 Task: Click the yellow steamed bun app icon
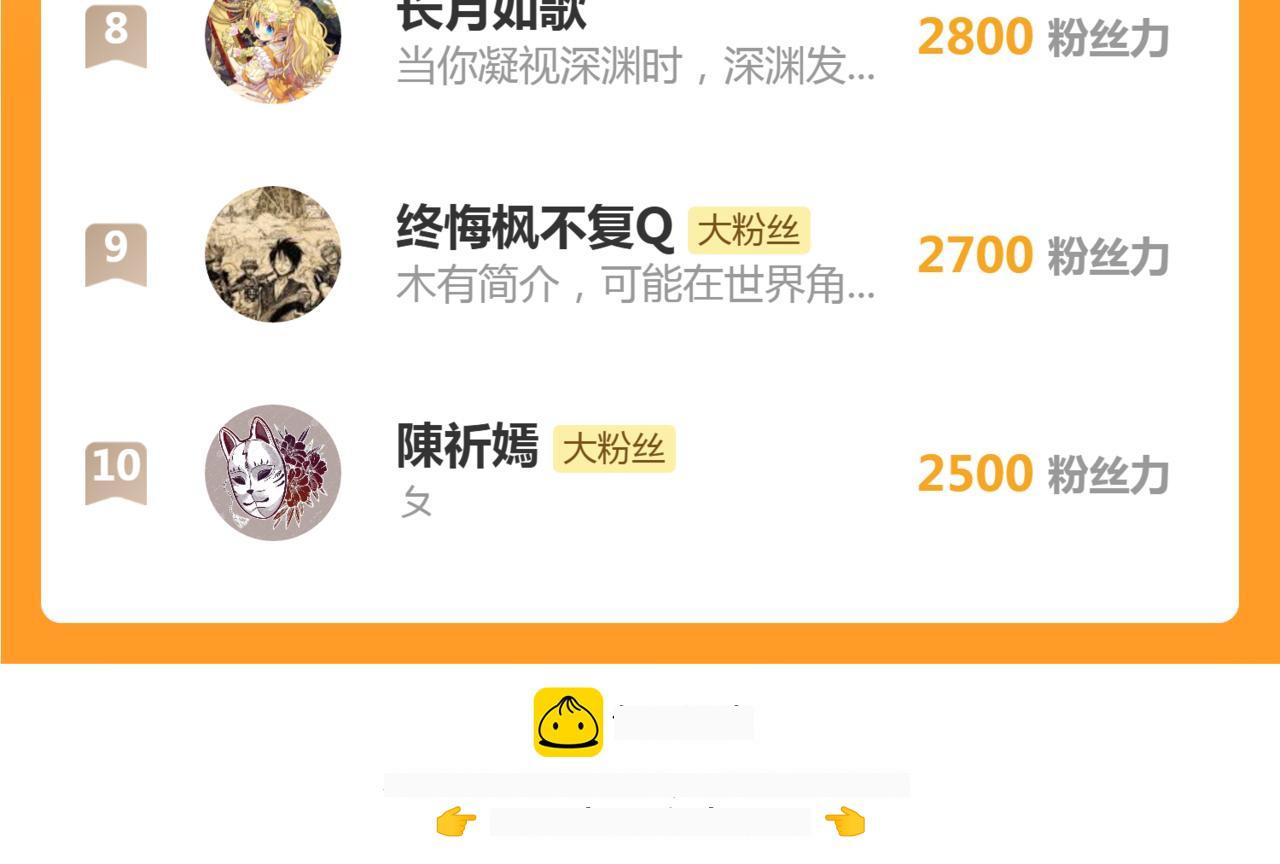pyautogui.click(x=568, y=722)
